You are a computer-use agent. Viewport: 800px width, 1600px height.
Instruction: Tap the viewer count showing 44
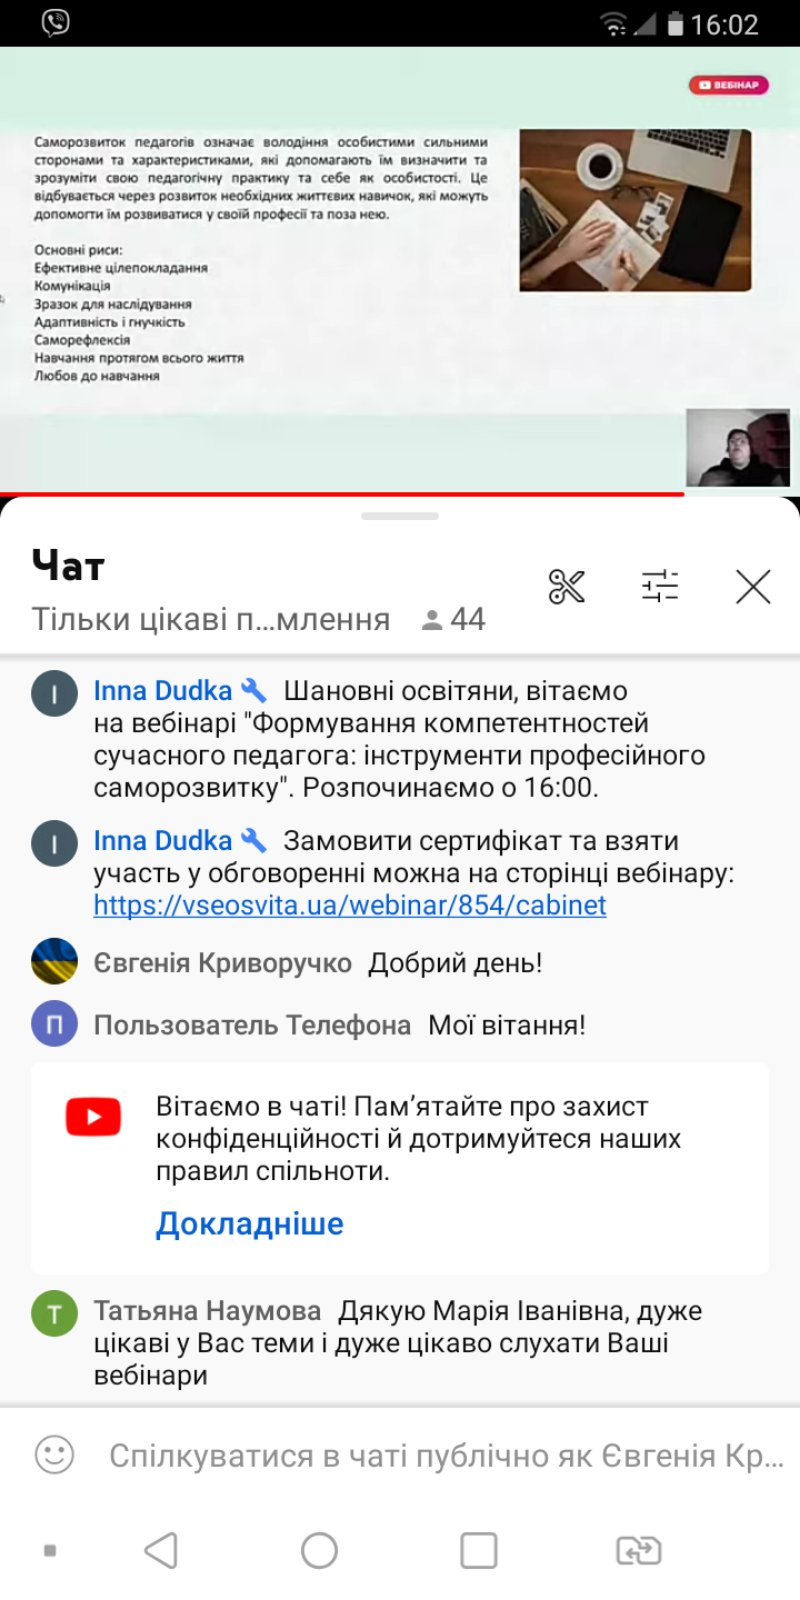coord(454,619)
